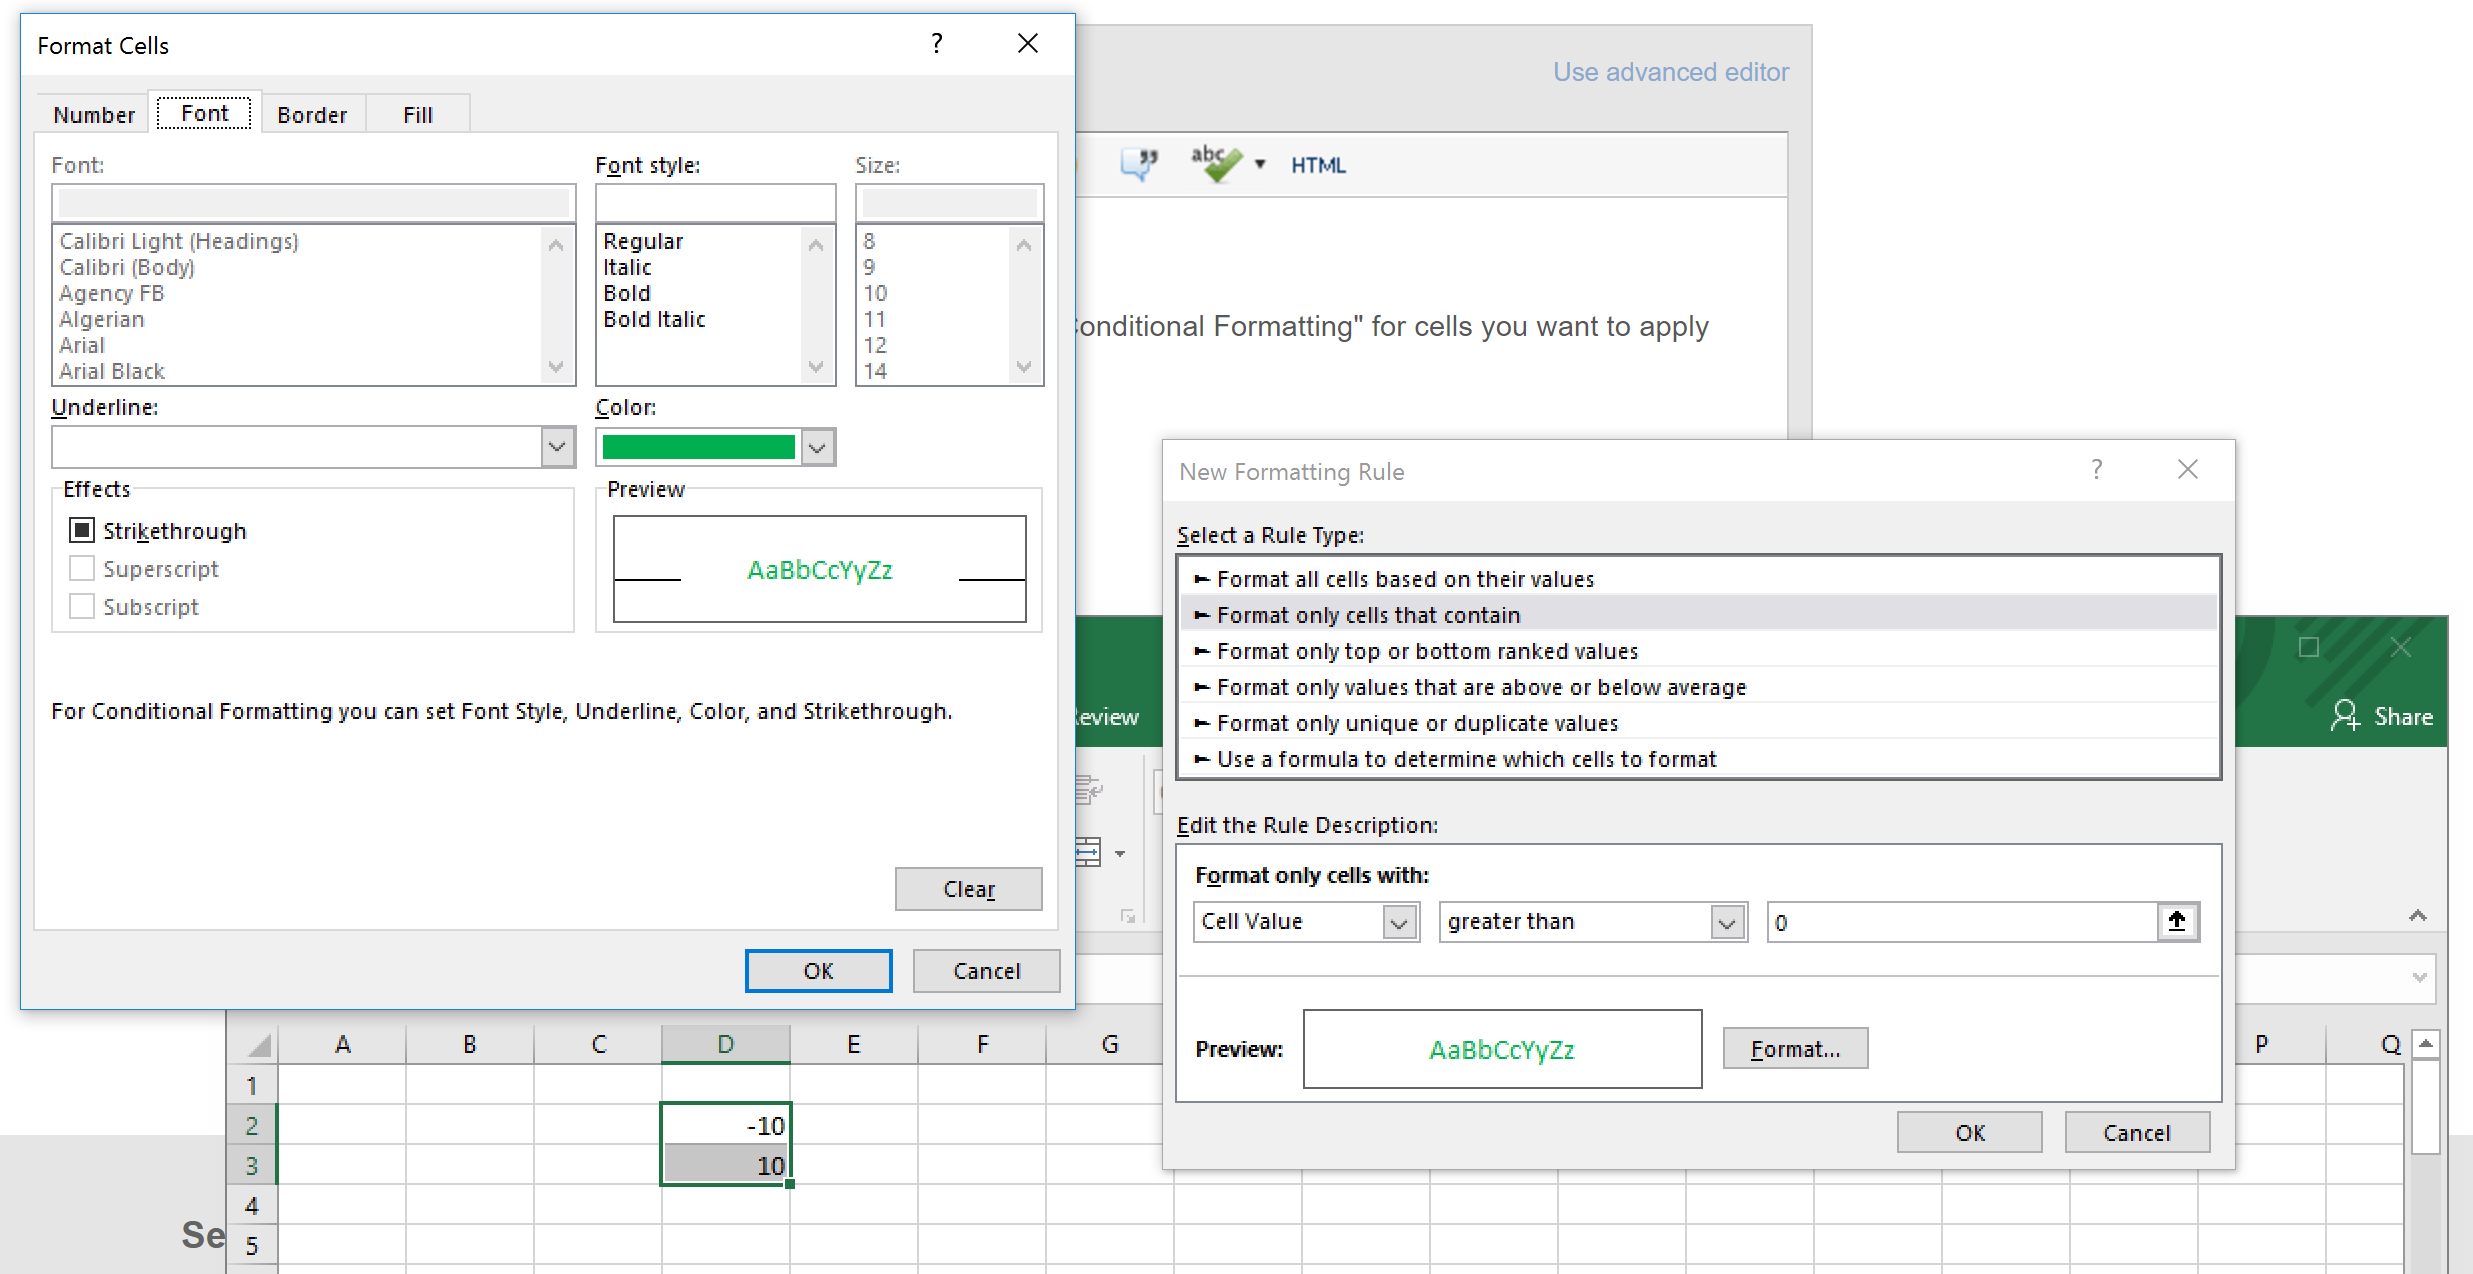Click the collapse-dialog range selector arrow icon
The width and height of the screenshot is (2473, 1274).
2177,922
